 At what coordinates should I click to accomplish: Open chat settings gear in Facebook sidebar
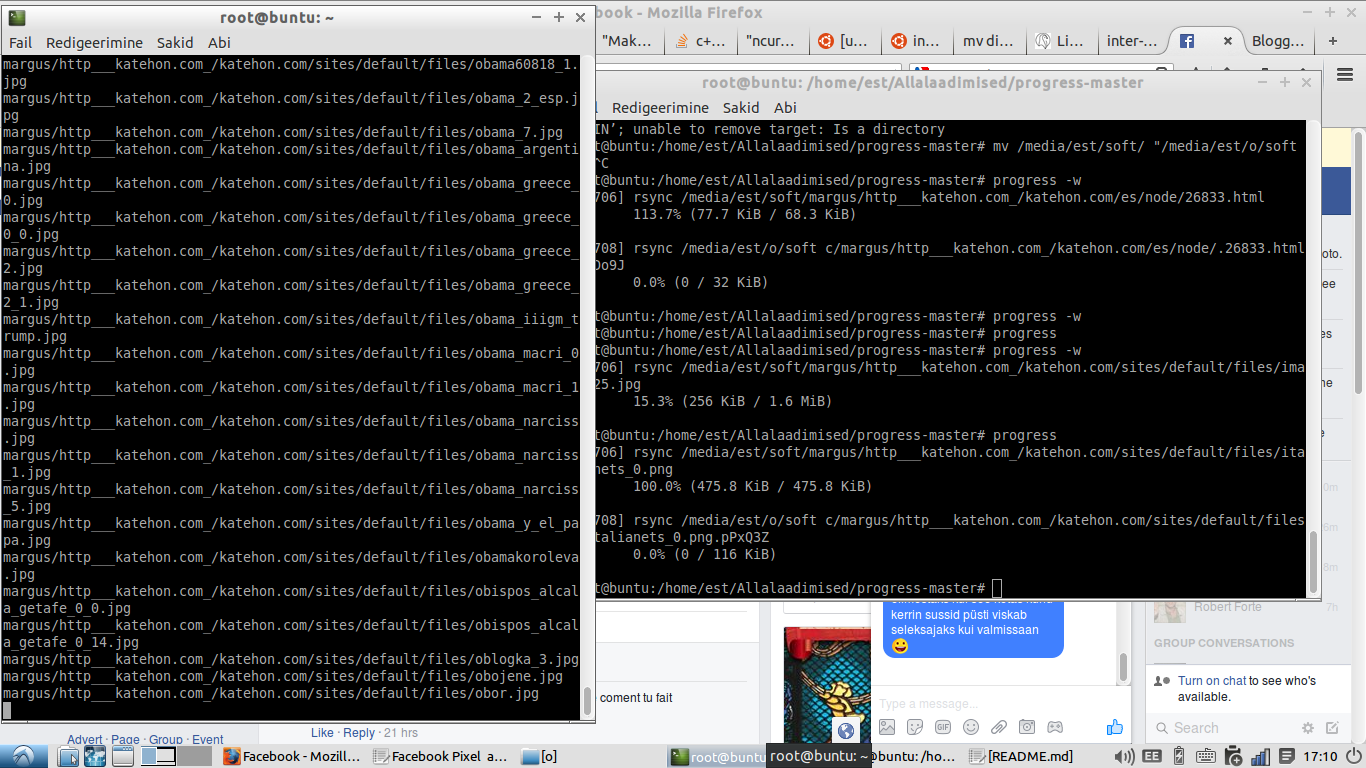[x=1308, y=728]
